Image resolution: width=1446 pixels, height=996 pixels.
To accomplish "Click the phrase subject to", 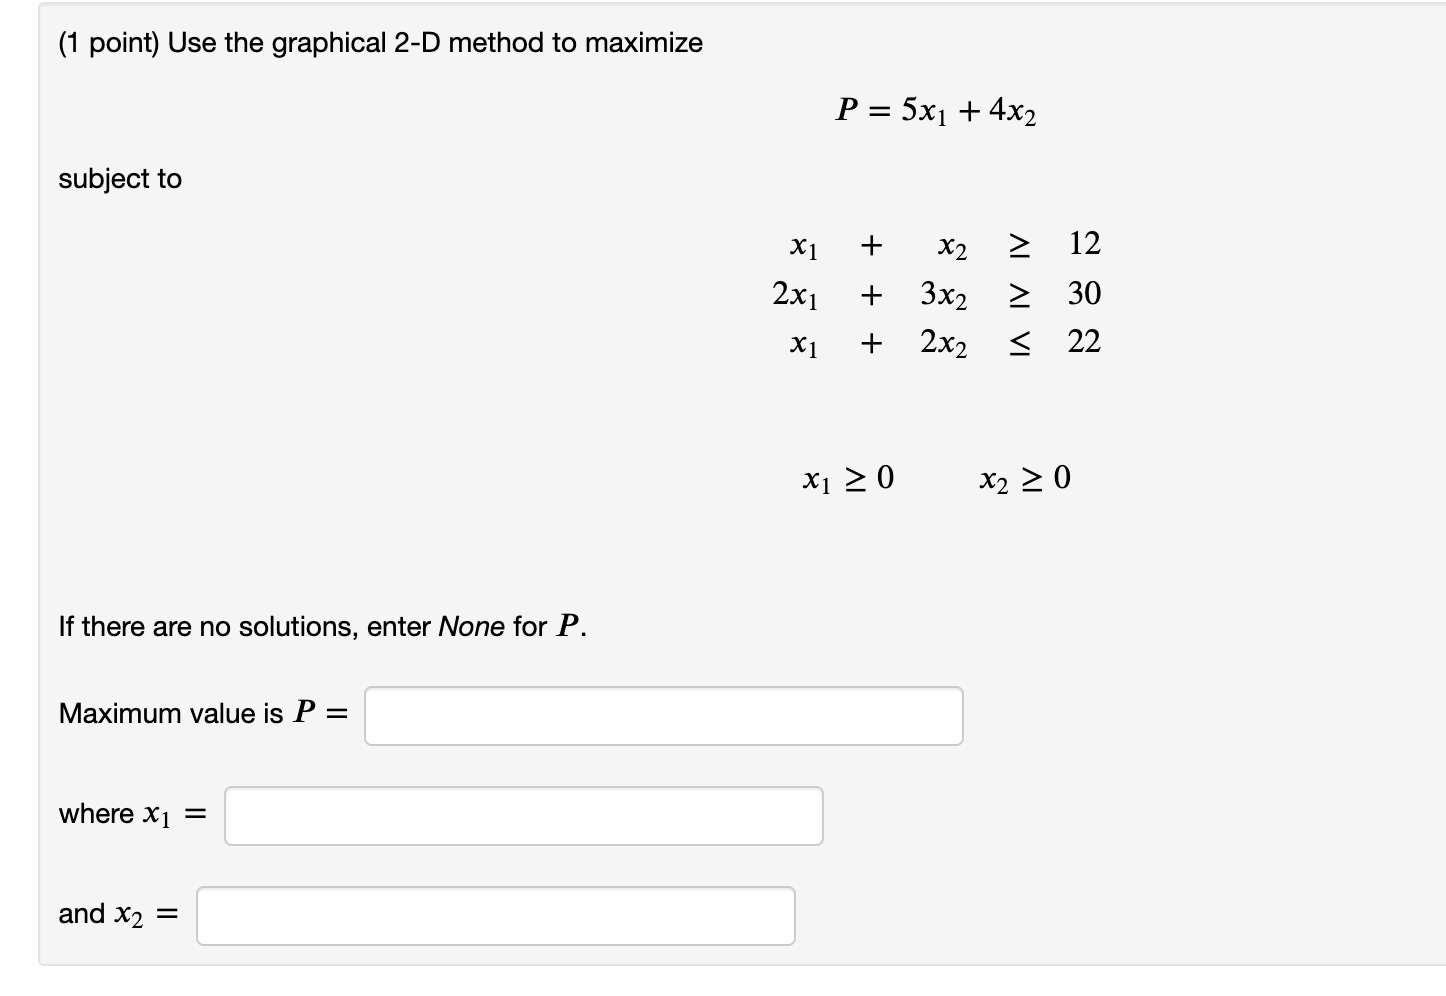I will coord(120,179).
